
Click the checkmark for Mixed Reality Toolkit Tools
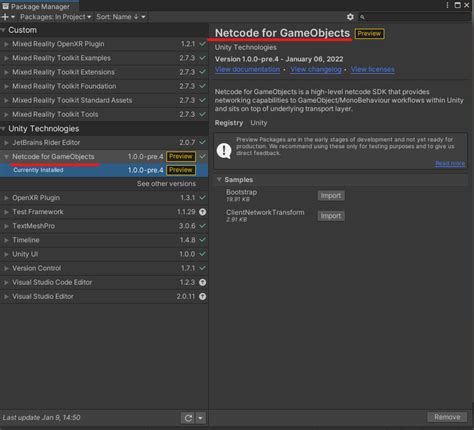tap(202, 114)
